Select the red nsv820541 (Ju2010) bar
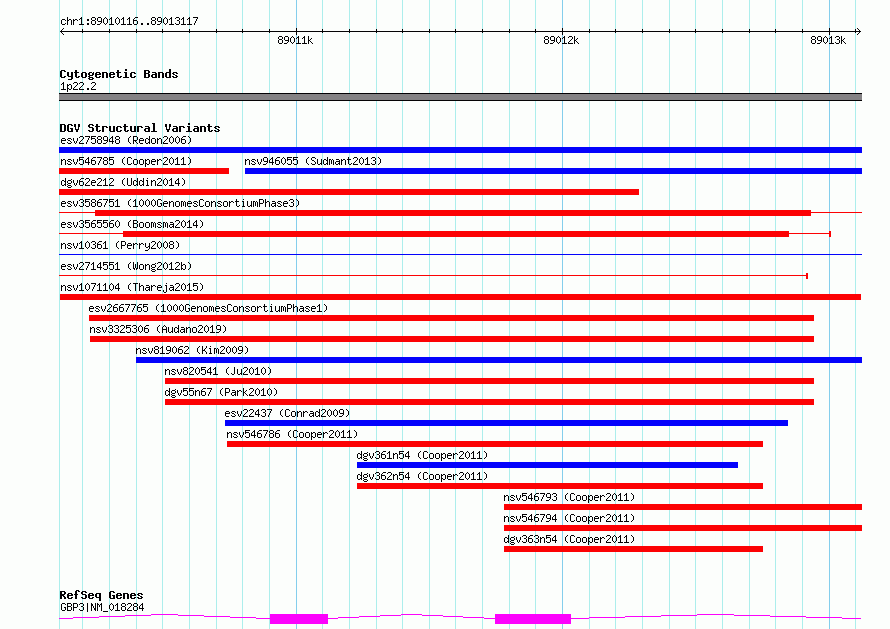The width and height of the screenshot is (890, 629). [489, 381]
